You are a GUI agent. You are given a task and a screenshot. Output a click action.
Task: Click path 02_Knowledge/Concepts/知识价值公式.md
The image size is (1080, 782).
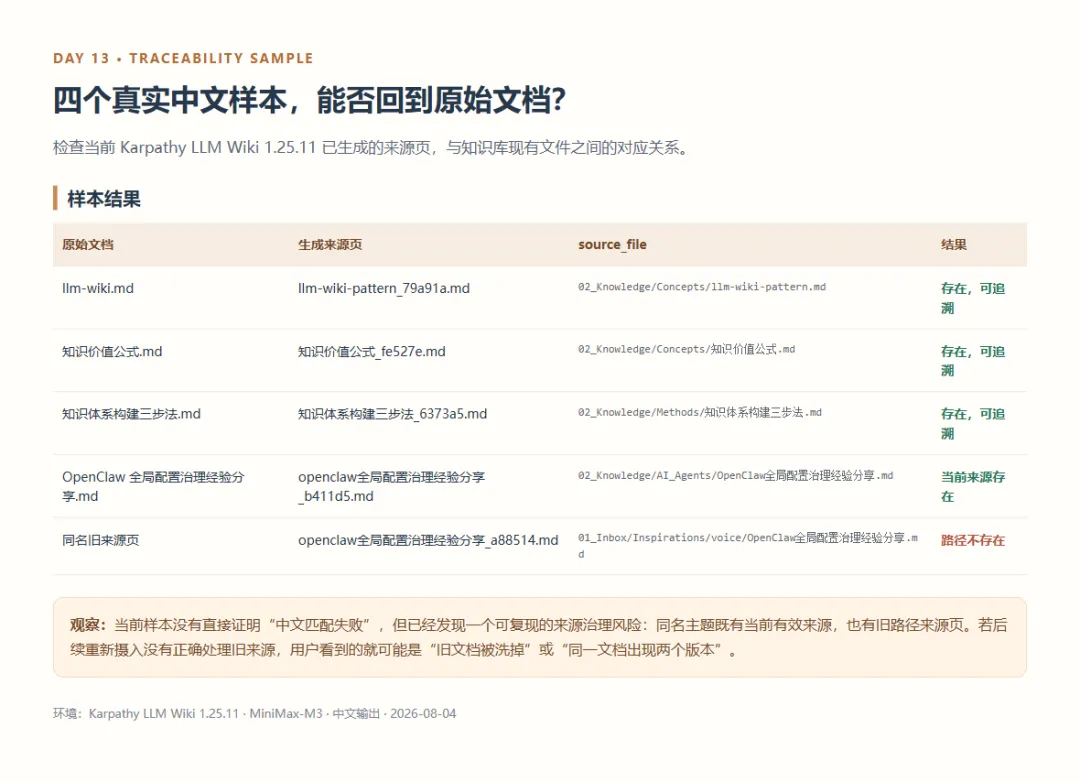pyautogui.click(x=686, y=349)
